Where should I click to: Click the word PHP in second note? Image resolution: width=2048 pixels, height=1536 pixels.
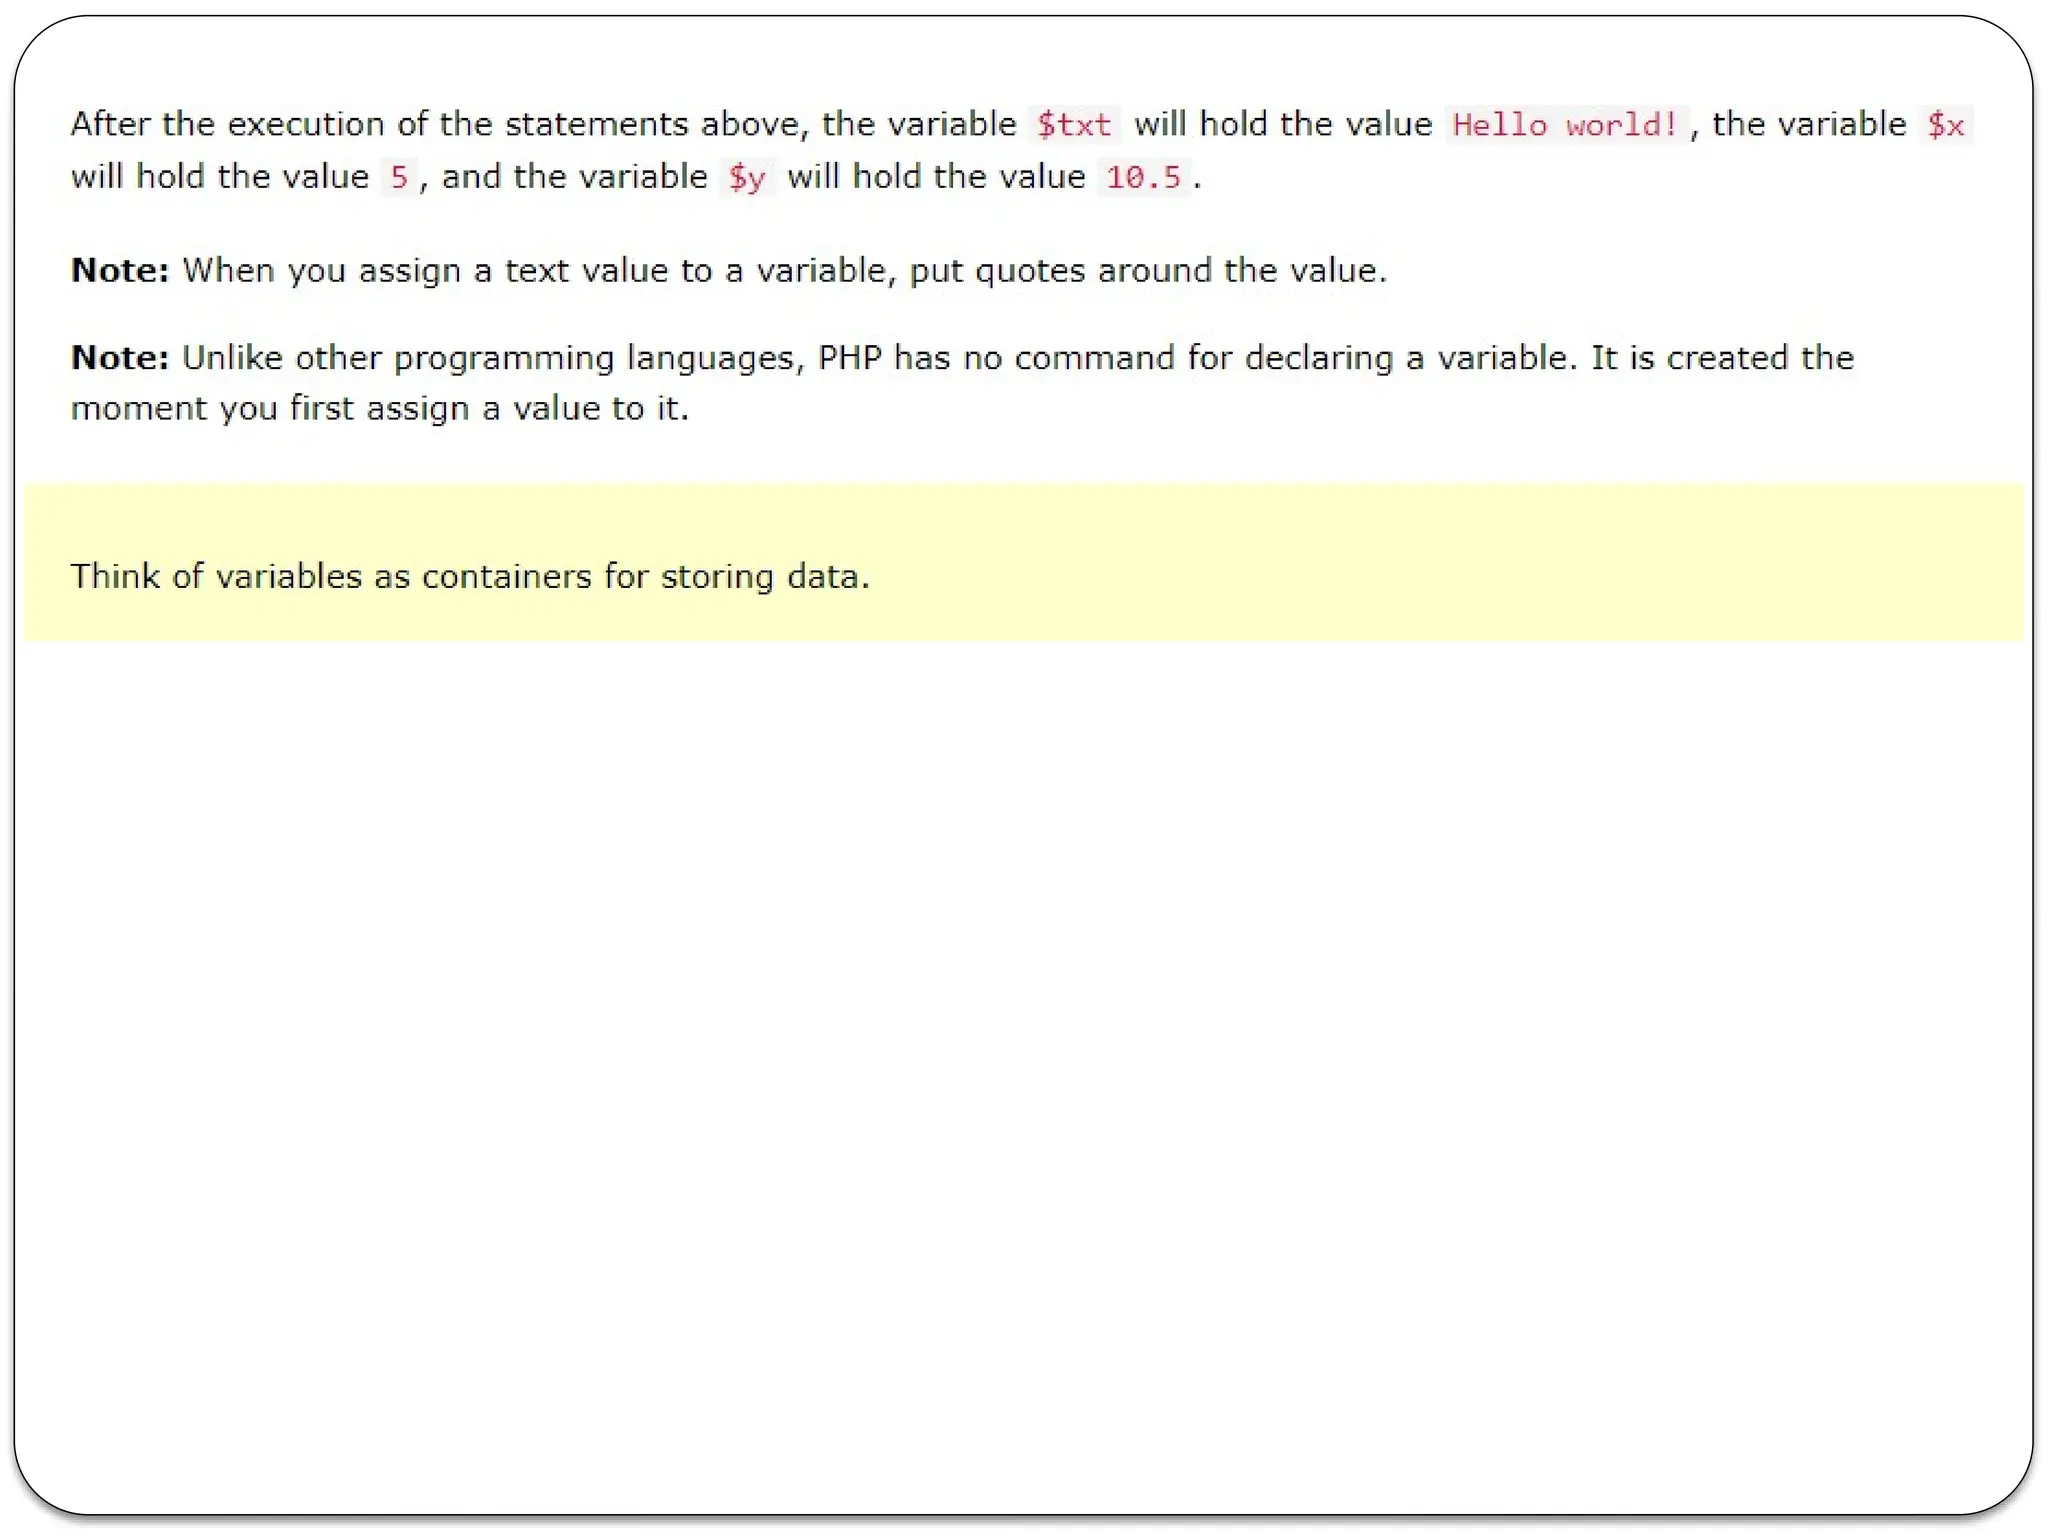pyautogui.click(x=849, y=358)
